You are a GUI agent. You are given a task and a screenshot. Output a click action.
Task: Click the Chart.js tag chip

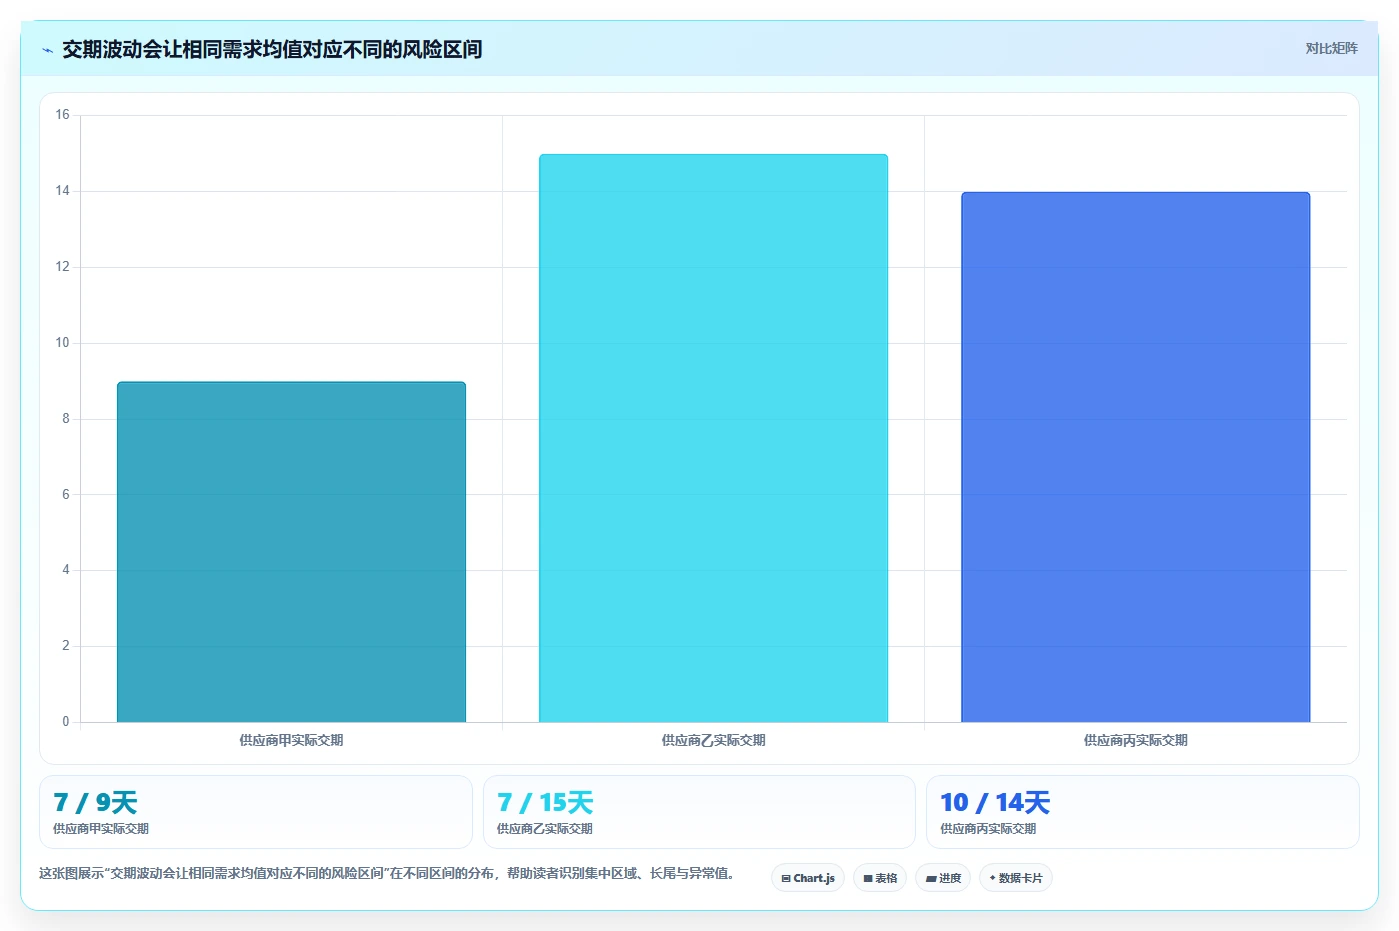click(x=808, y=878)
